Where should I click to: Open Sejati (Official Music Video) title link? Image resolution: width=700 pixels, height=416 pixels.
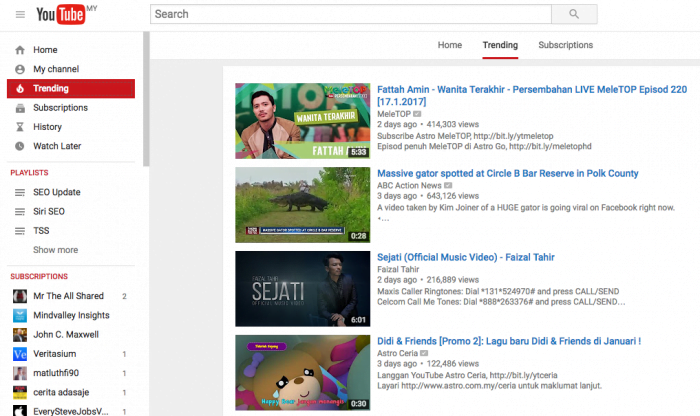click(466, 258)
